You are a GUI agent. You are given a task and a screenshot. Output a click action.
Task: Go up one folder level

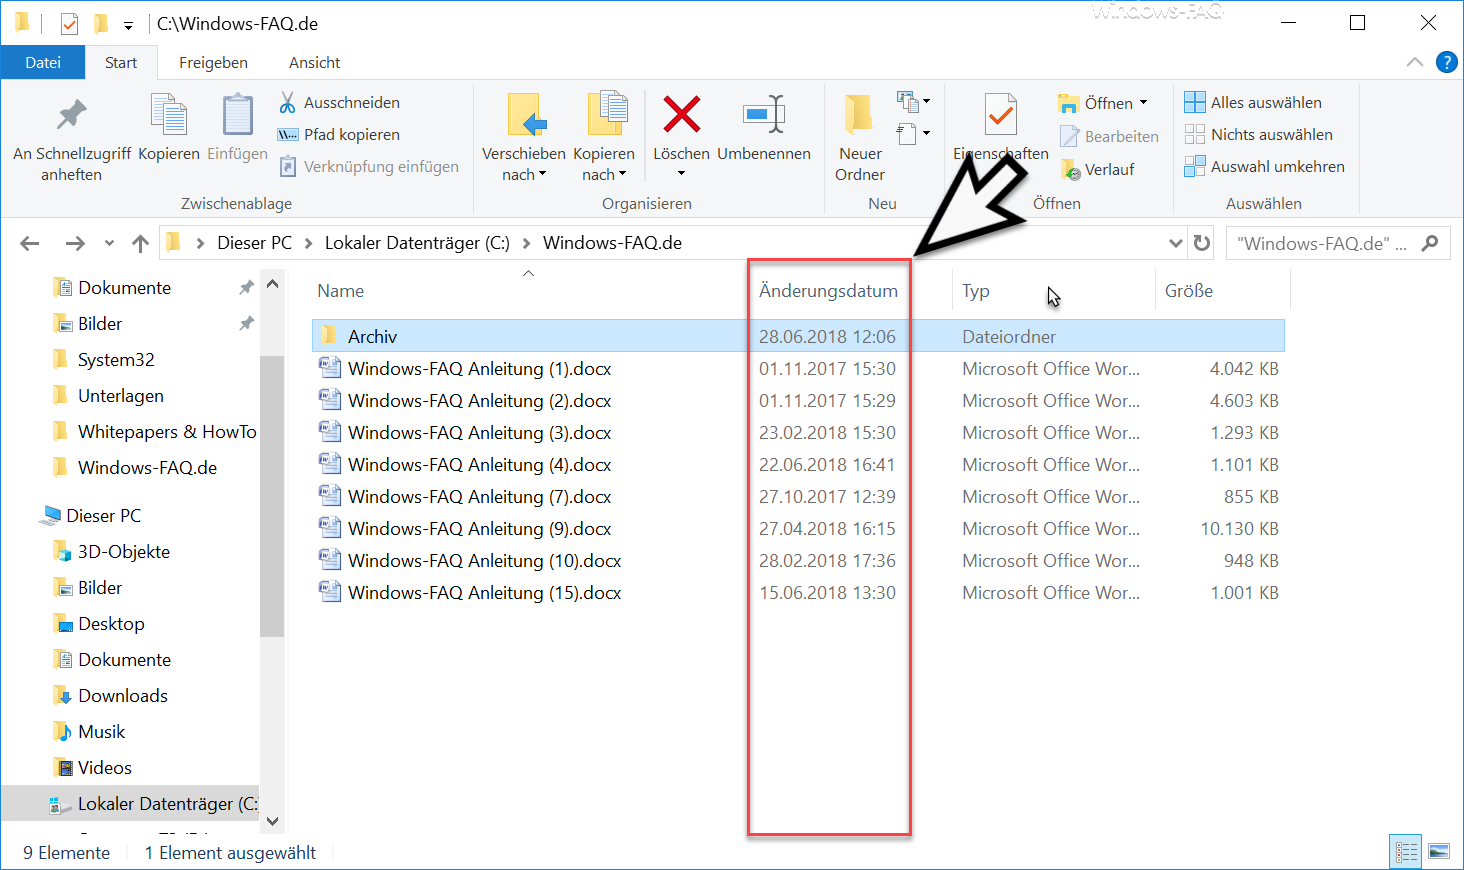pyautogui.click(x=140, y=243)
